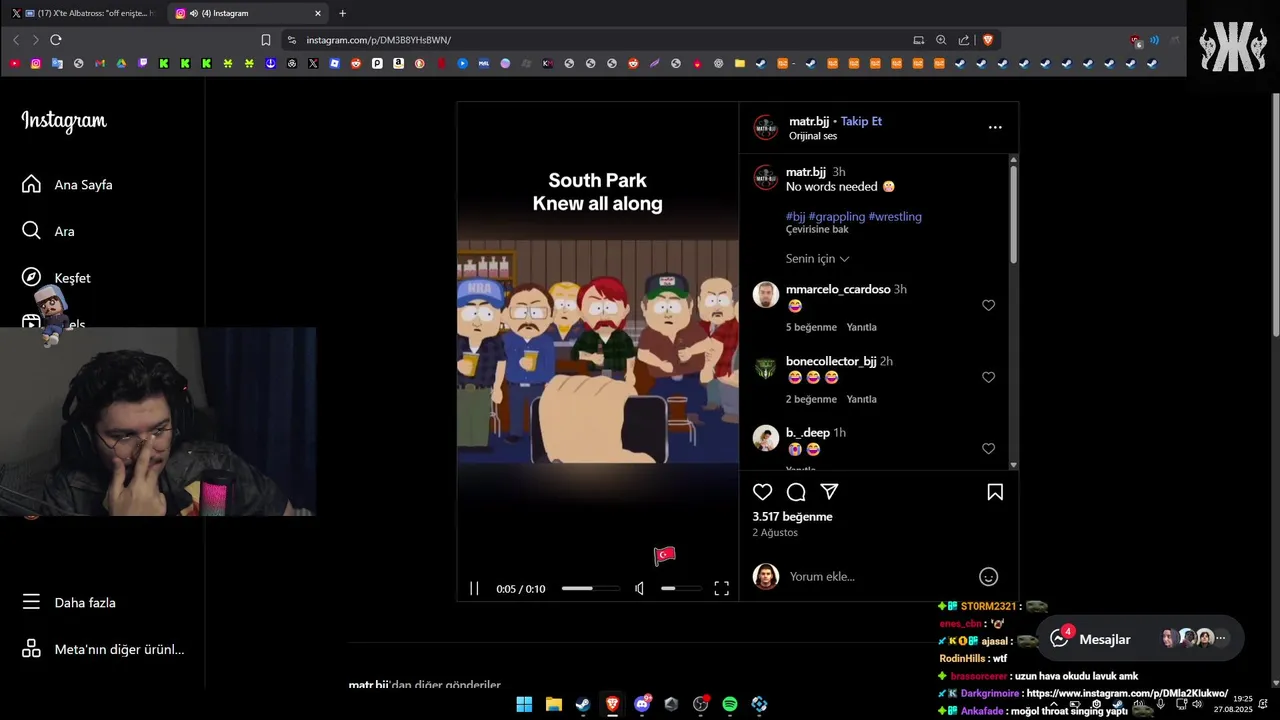Like mmarcelo_ccardoso's comment

988,305
